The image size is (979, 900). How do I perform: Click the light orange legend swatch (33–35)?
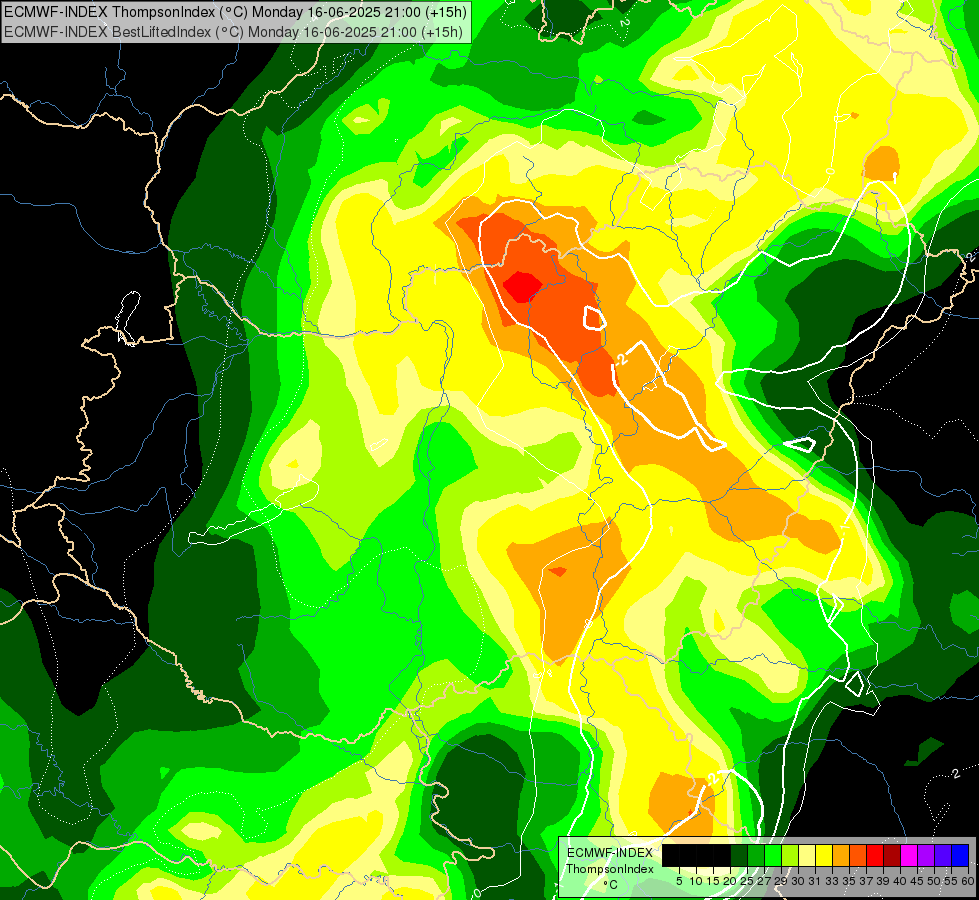tap(841, 855)
